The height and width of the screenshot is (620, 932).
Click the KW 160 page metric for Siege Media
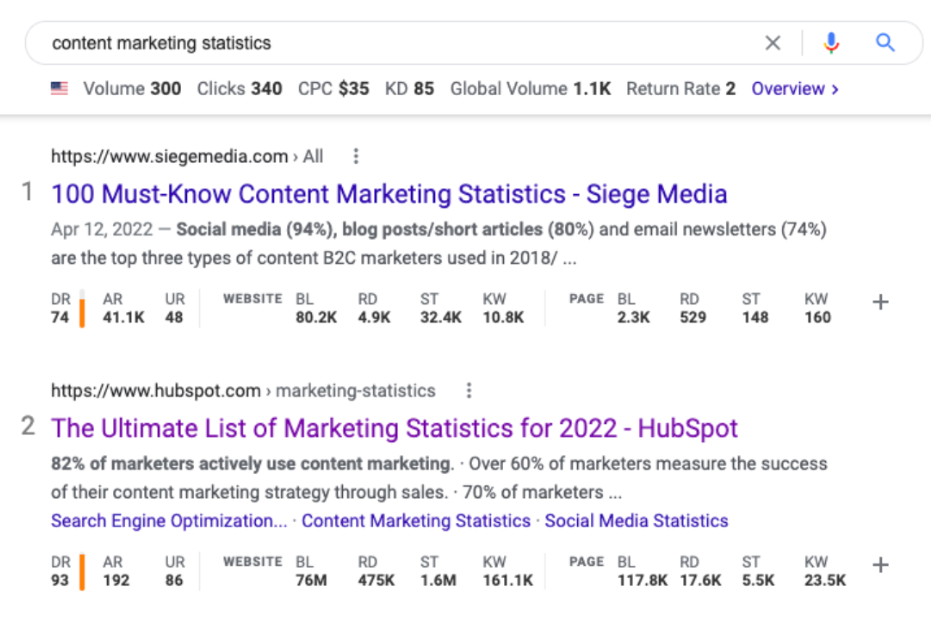pyautogui.click(x=817, y=308)
